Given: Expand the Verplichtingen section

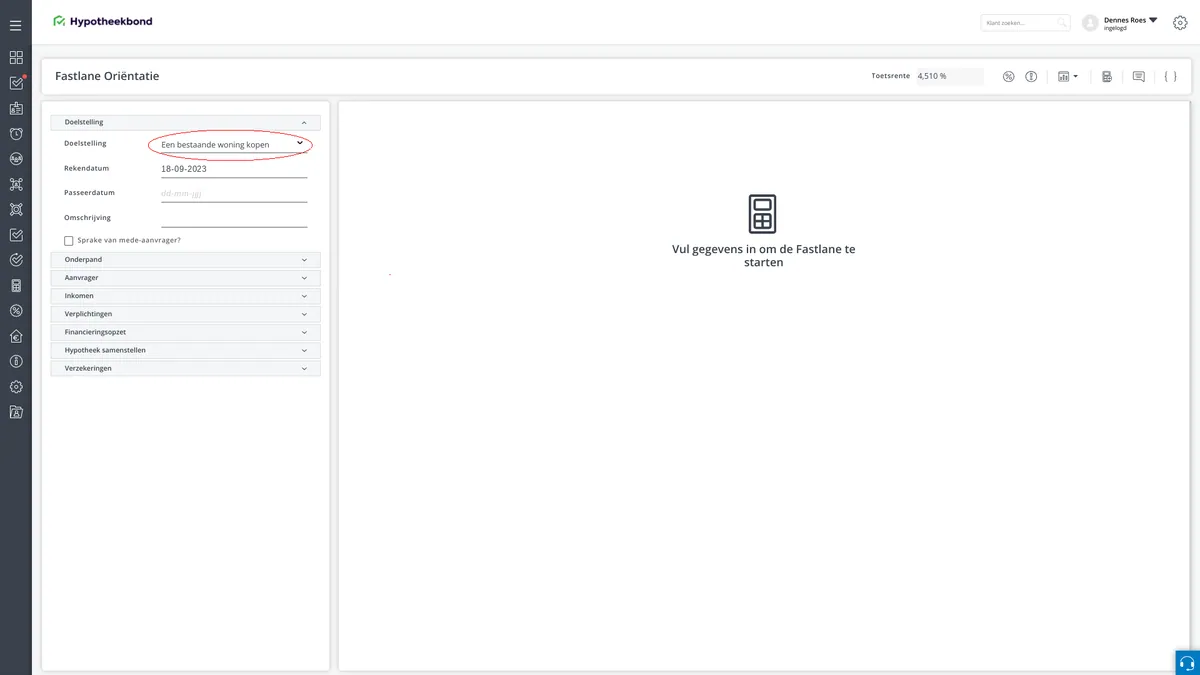Looking at the screenshot, I should pyautogui.click(x=186, y=314).
